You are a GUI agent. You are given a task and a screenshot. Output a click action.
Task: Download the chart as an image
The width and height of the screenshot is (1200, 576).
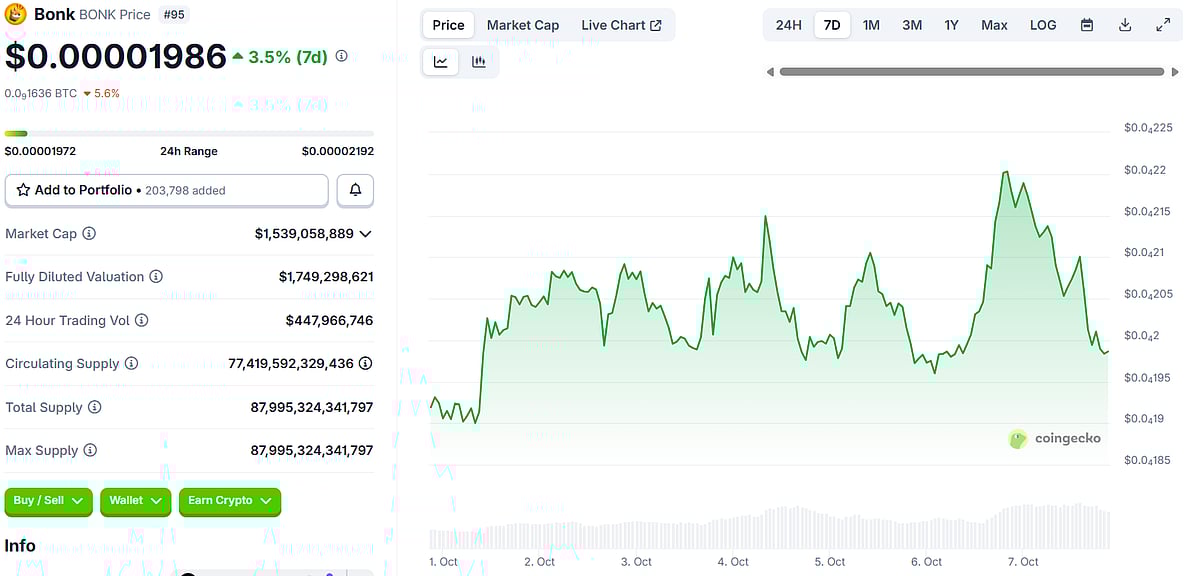(x=1124, y=24)
